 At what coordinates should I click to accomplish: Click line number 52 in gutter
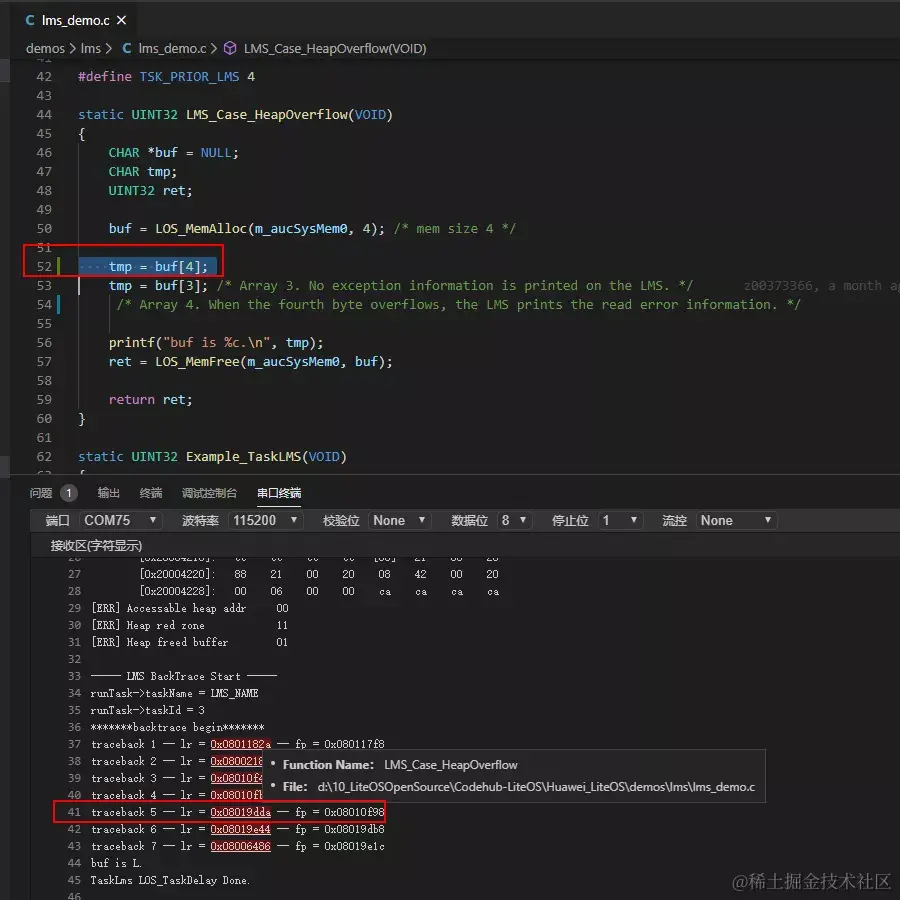pyautogui.click(x=44, y=266)
